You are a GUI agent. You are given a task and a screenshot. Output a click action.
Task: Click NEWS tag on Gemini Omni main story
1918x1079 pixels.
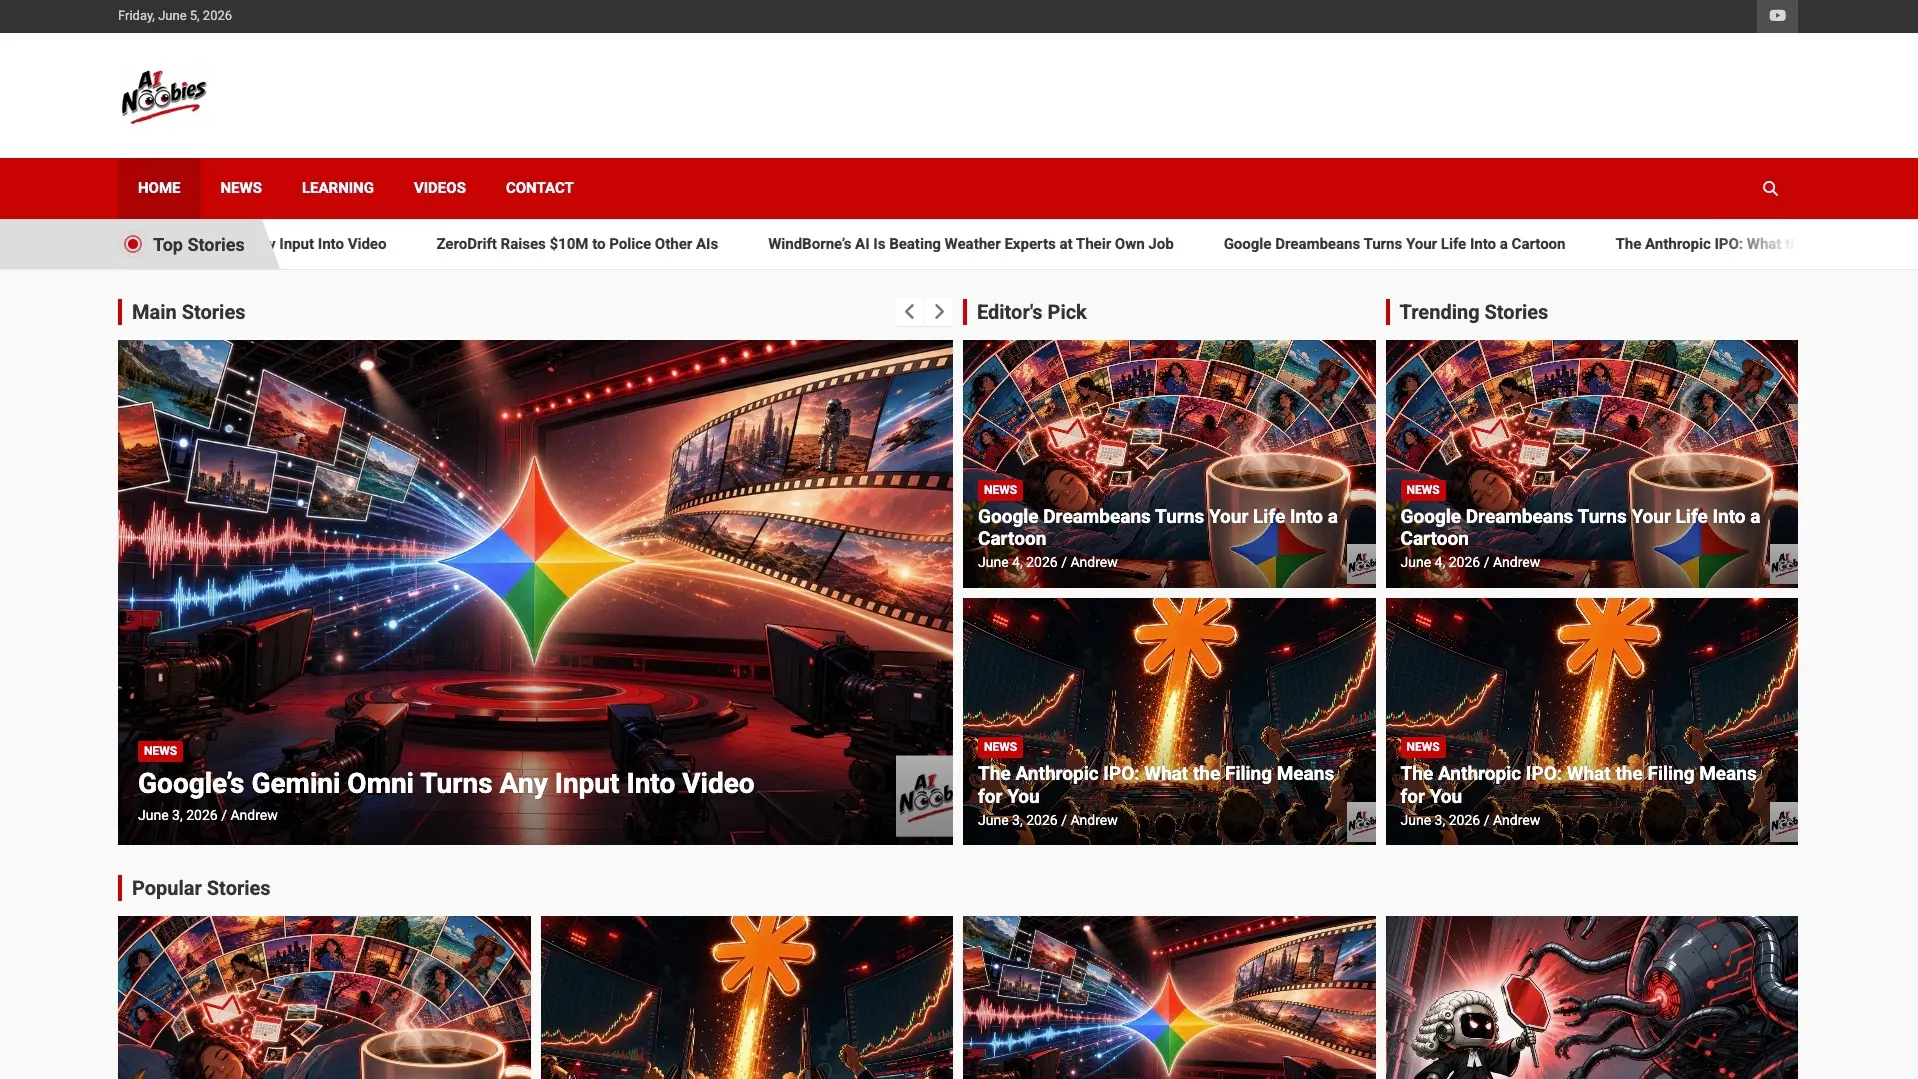(x=160, y=751)
